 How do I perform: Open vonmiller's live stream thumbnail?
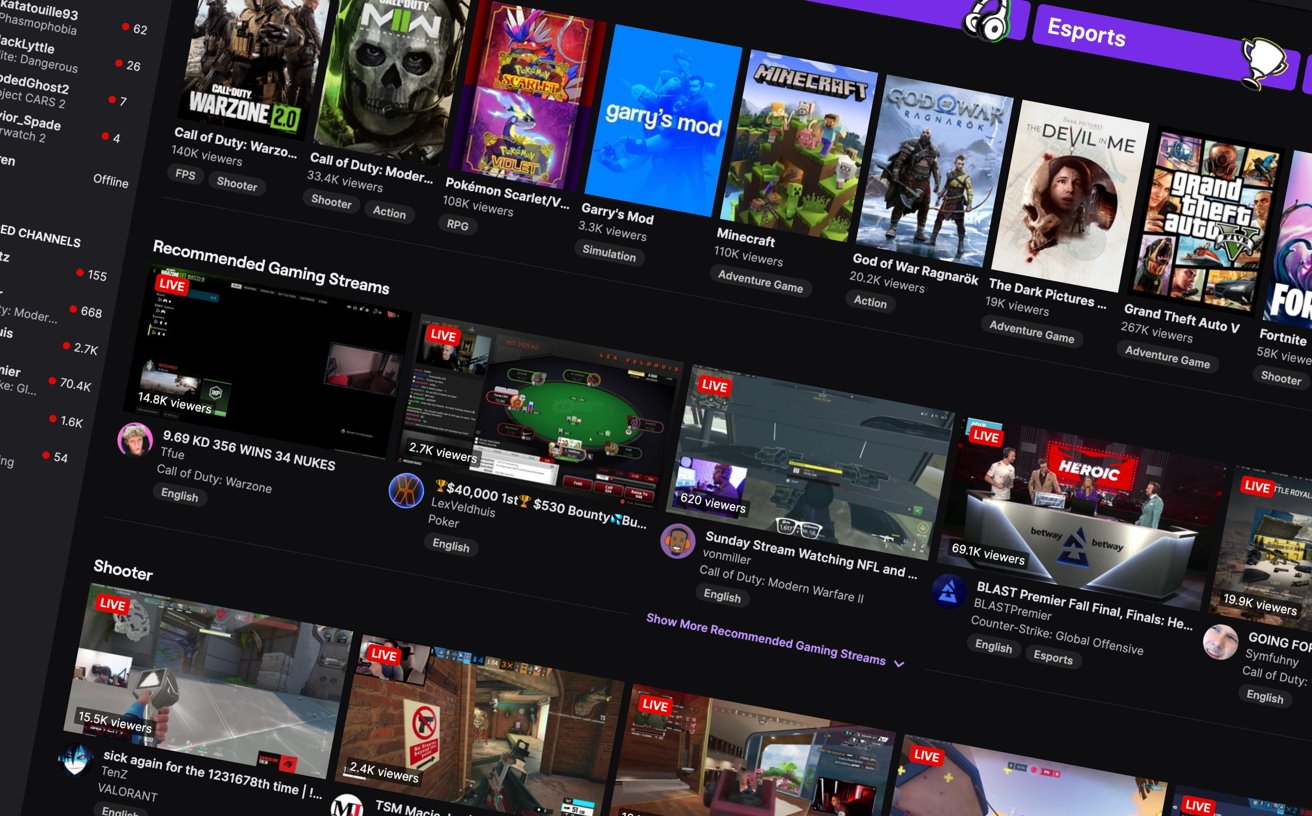tap(810, 462)
